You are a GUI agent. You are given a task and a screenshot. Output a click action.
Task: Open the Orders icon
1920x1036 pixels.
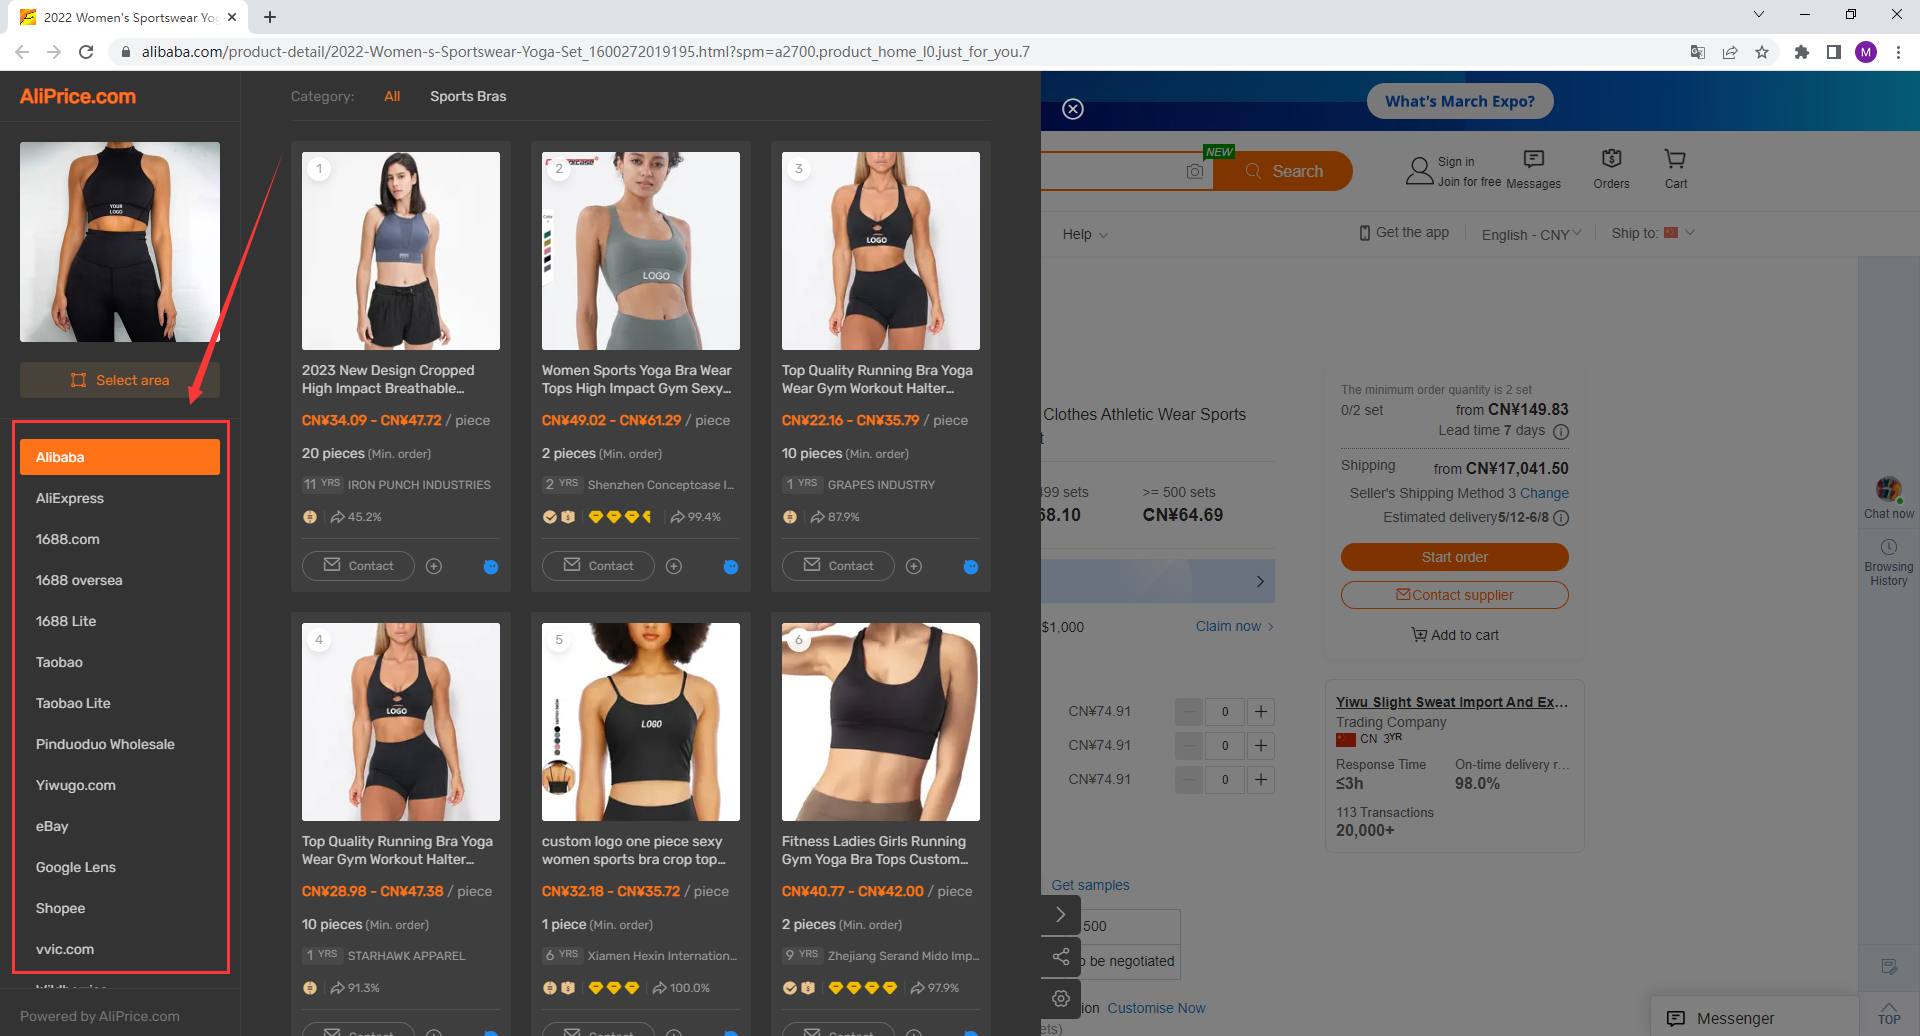[1611, 169]
